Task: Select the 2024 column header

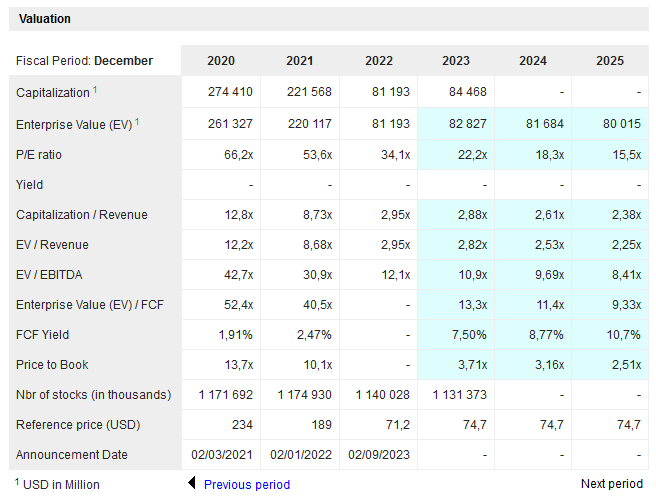Action: click(533, 61)
